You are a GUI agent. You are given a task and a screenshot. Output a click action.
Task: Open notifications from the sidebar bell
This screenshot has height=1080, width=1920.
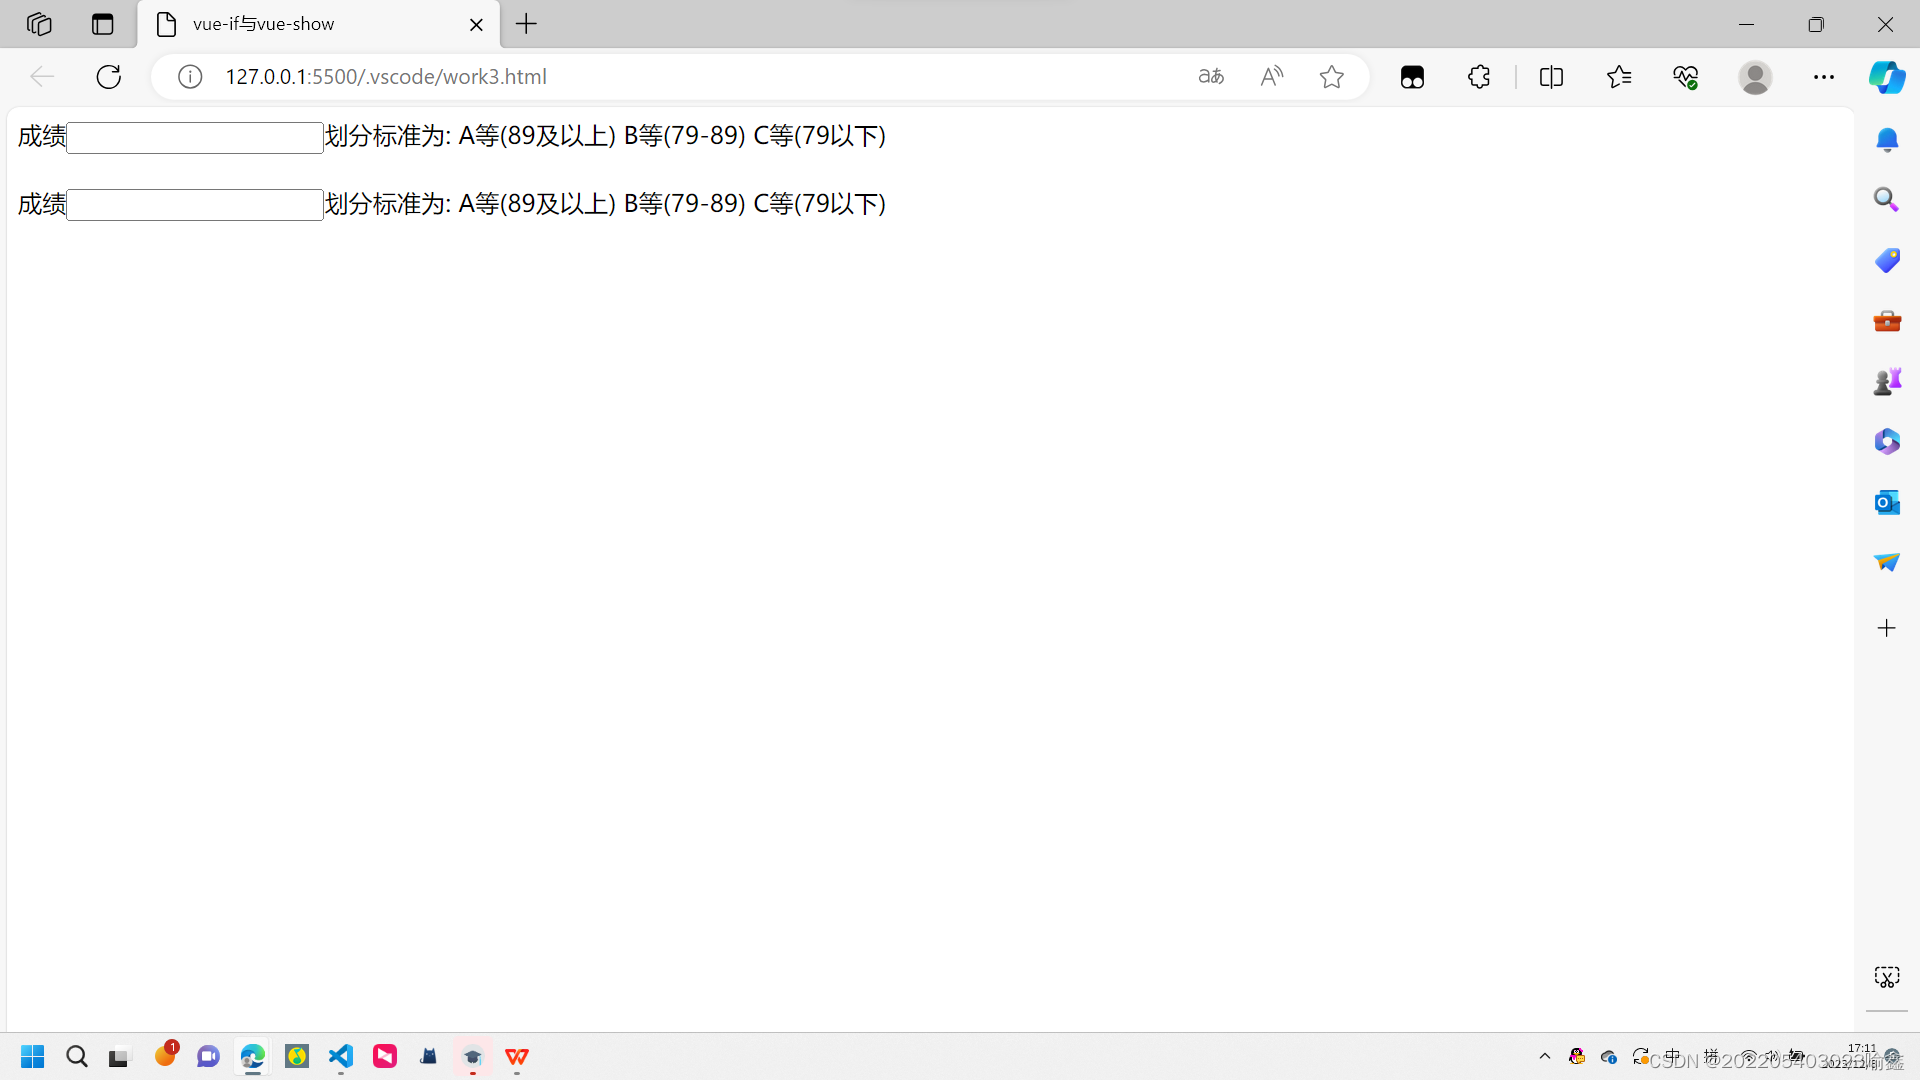[1888, 140]
